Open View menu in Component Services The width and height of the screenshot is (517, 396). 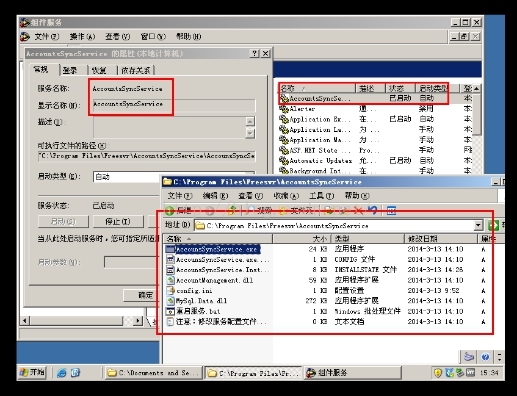click(x=117, y=36)
